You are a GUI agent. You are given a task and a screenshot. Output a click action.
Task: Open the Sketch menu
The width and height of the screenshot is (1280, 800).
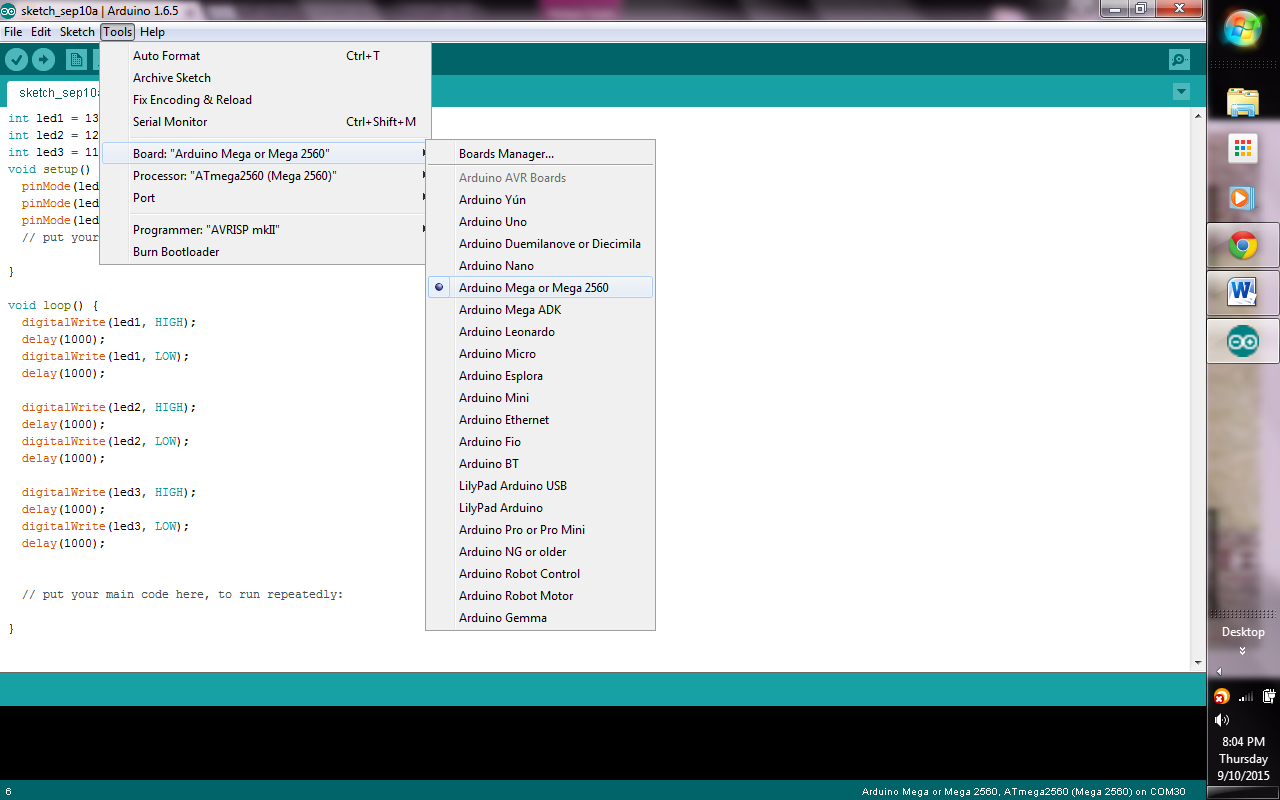point(77,32)
